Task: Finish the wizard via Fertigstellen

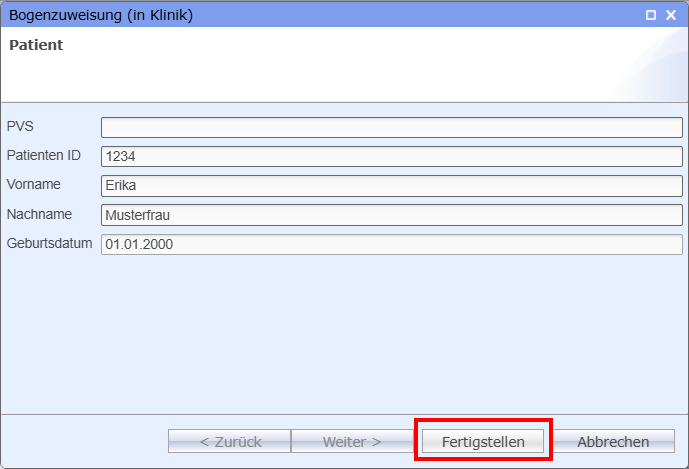Action: 483,441
